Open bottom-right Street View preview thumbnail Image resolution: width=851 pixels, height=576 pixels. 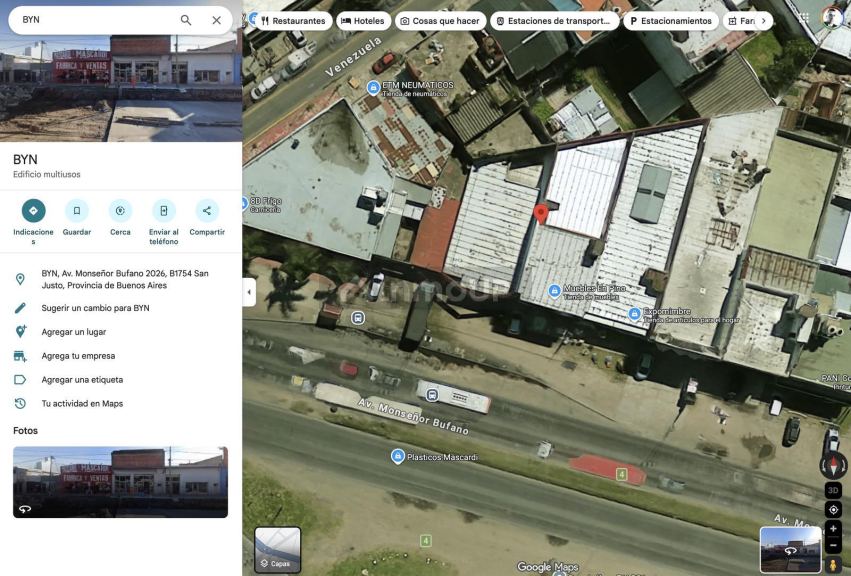point(790,549)
